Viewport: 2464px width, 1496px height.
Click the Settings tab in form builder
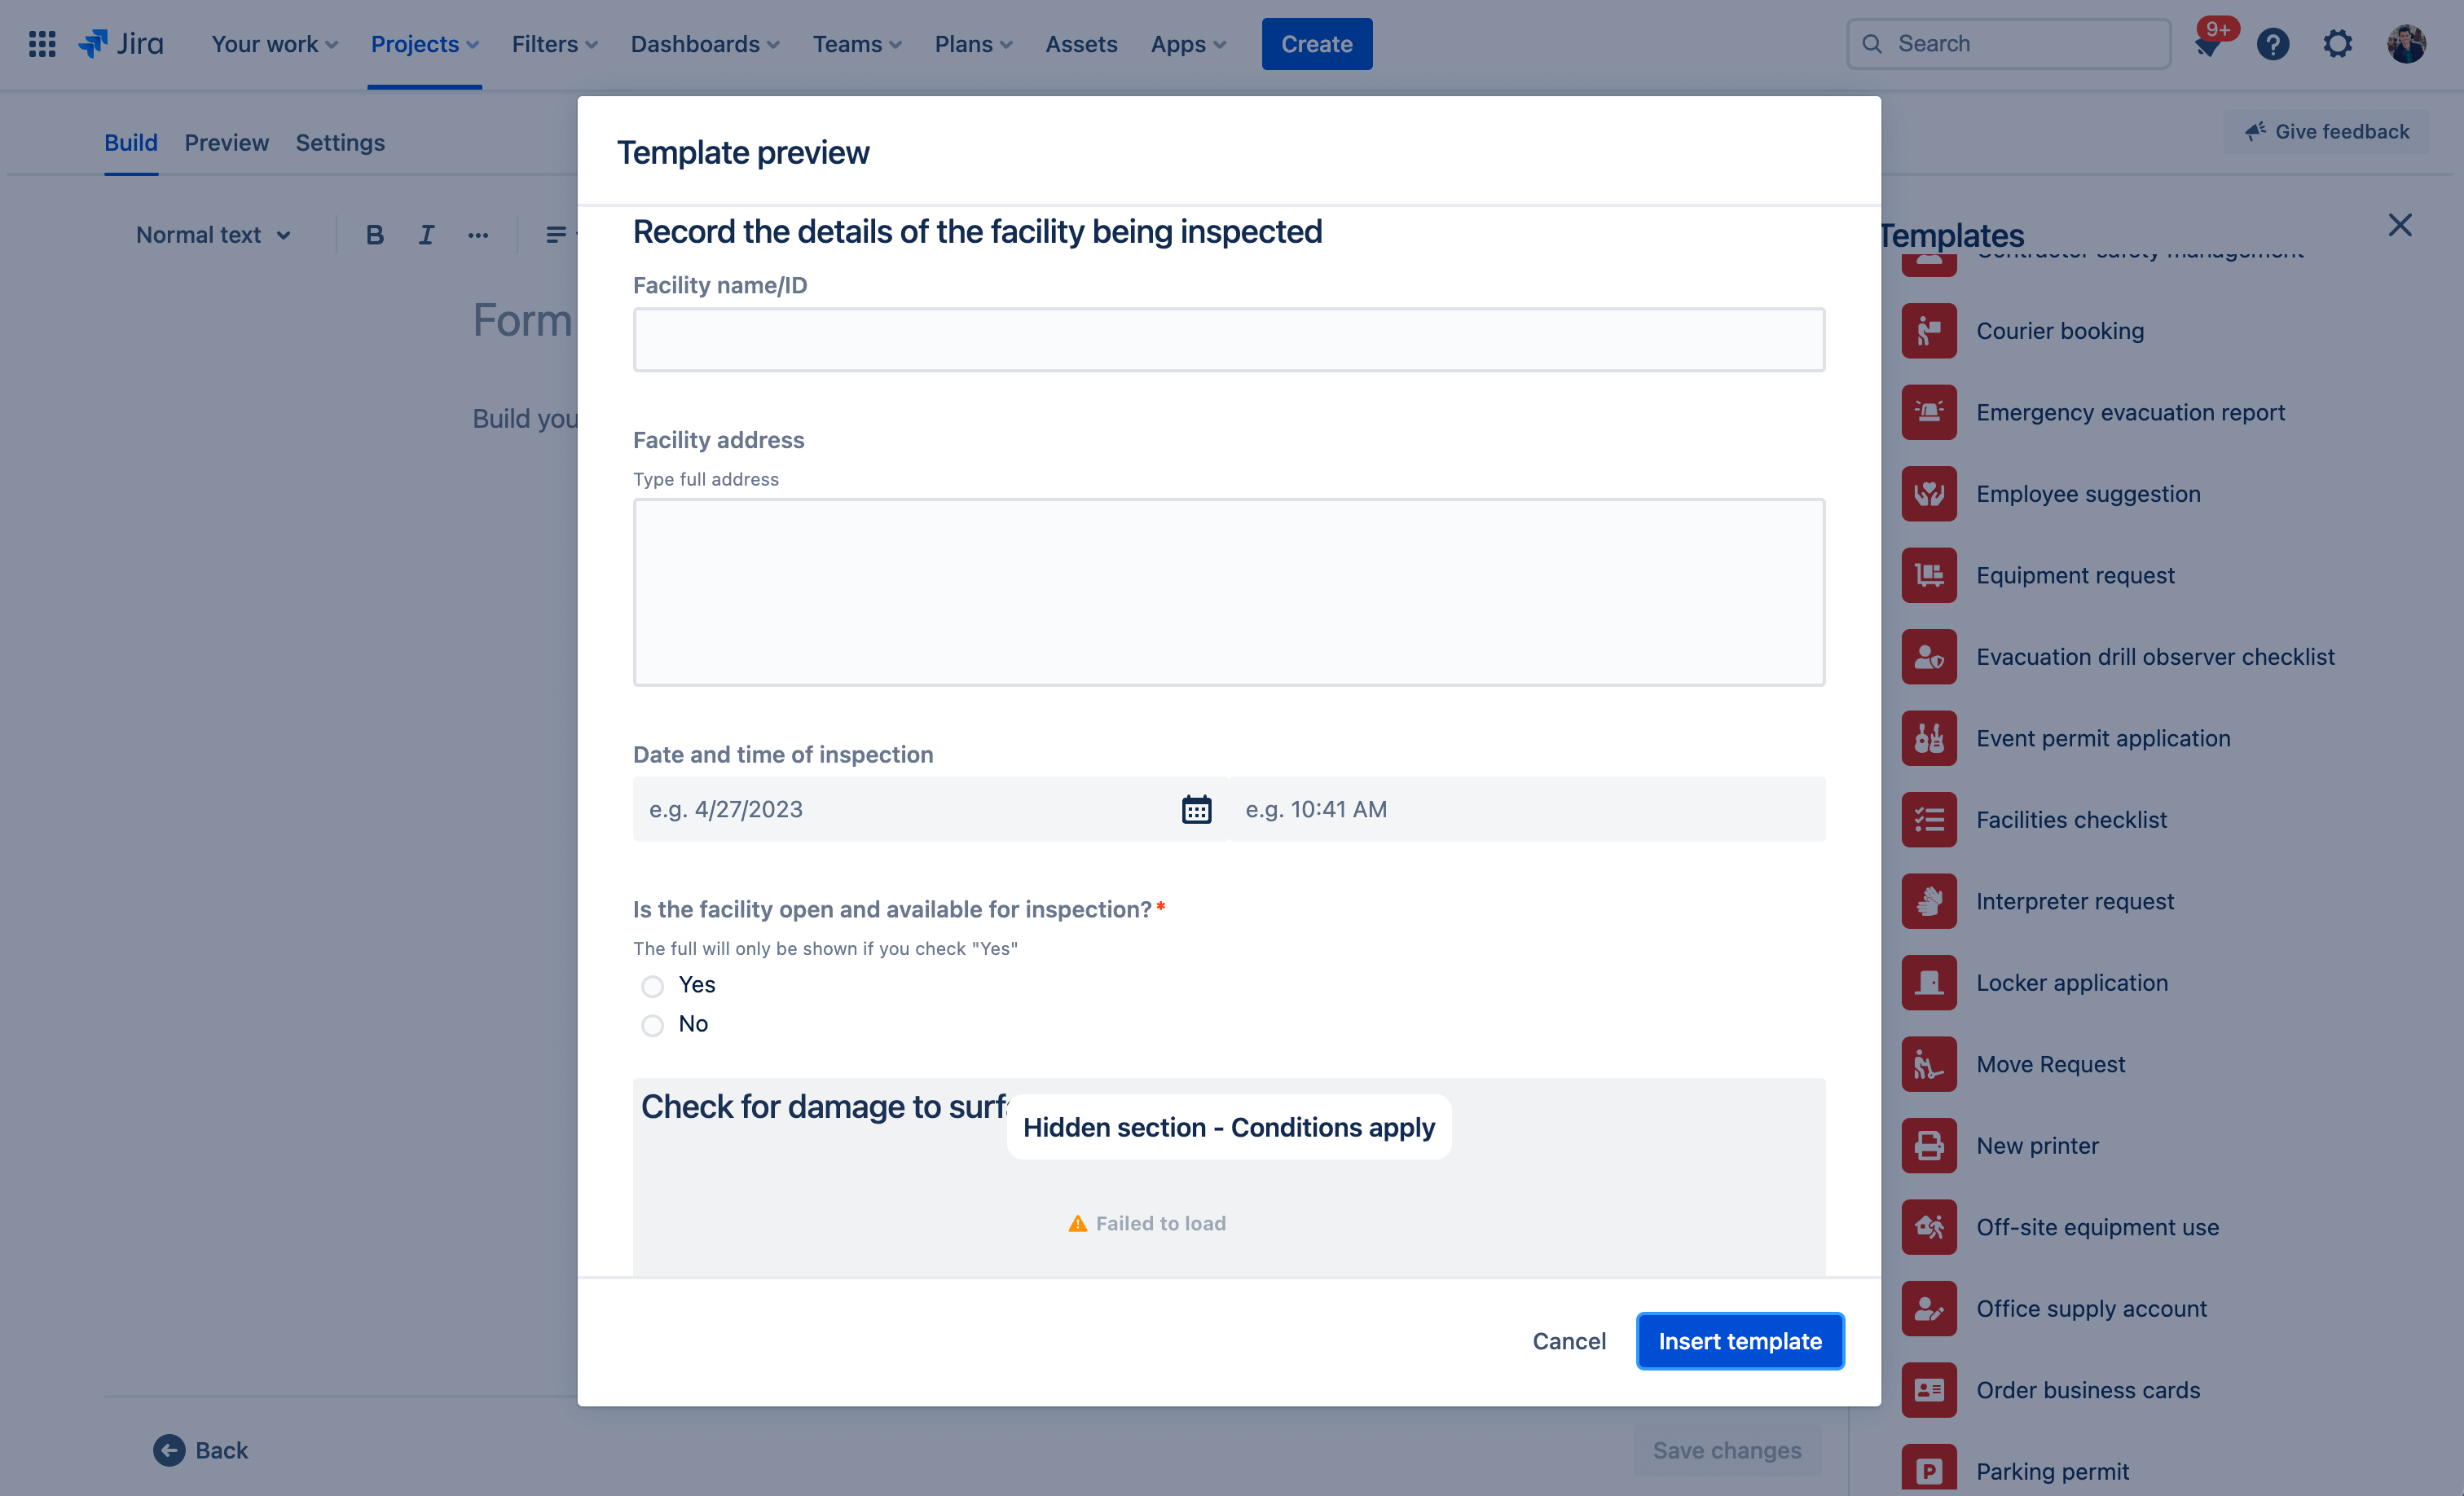pyautogui.click(x=340, y=143)
